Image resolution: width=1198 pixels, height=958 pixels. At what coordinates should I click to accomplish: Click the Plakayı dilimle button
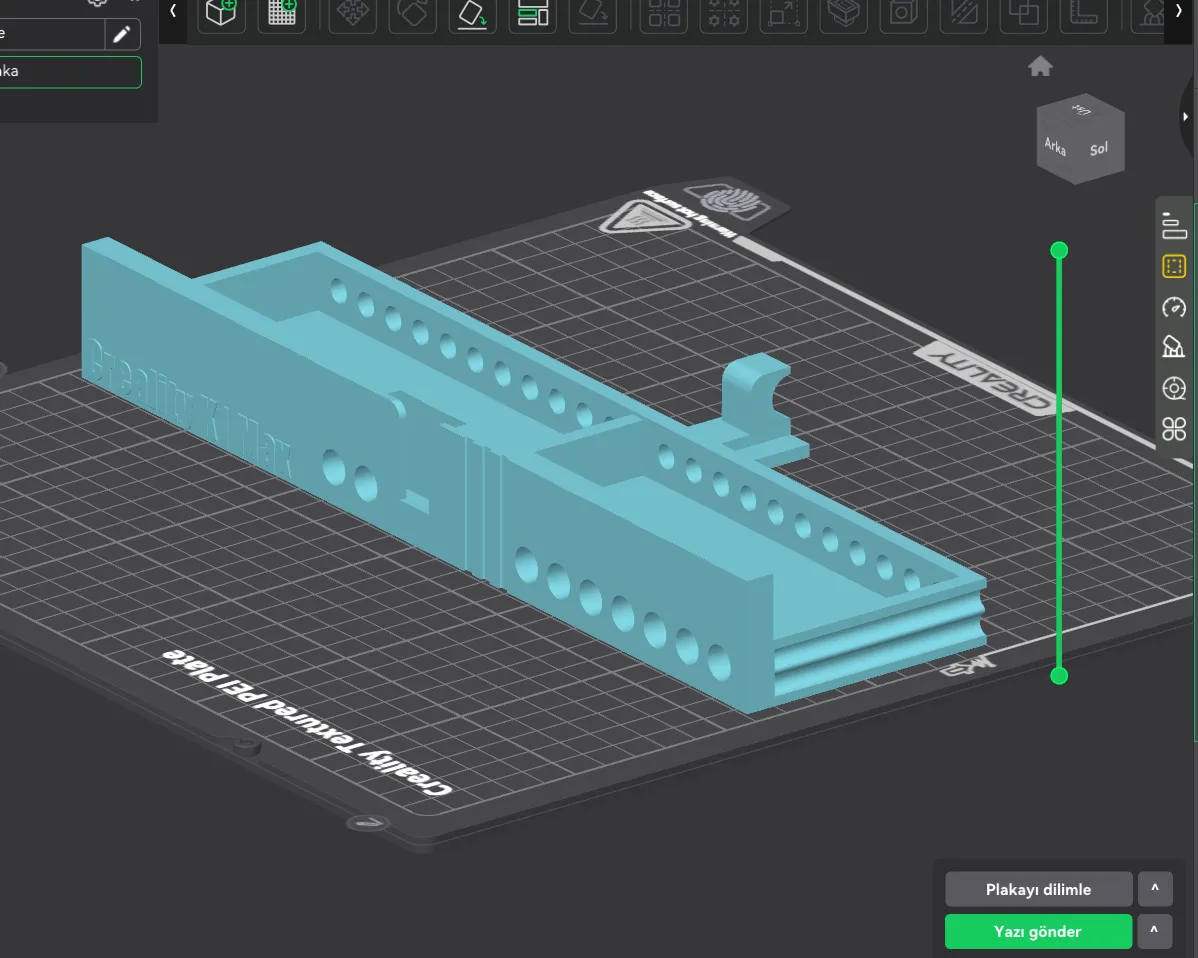(1038, 889)
